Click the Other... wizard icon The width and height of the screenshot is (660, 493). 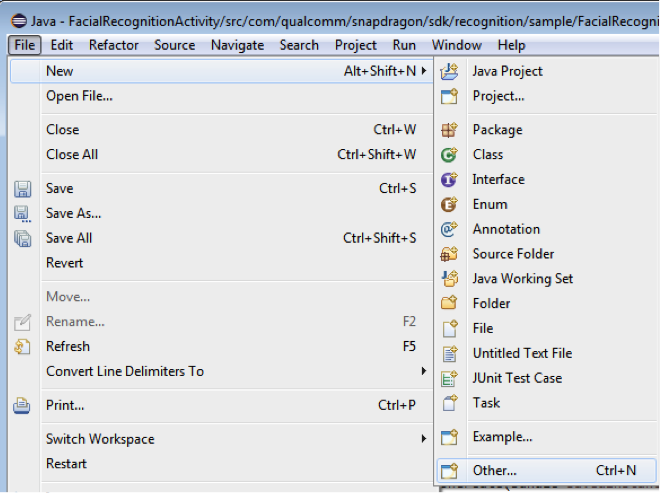[449, 471]
